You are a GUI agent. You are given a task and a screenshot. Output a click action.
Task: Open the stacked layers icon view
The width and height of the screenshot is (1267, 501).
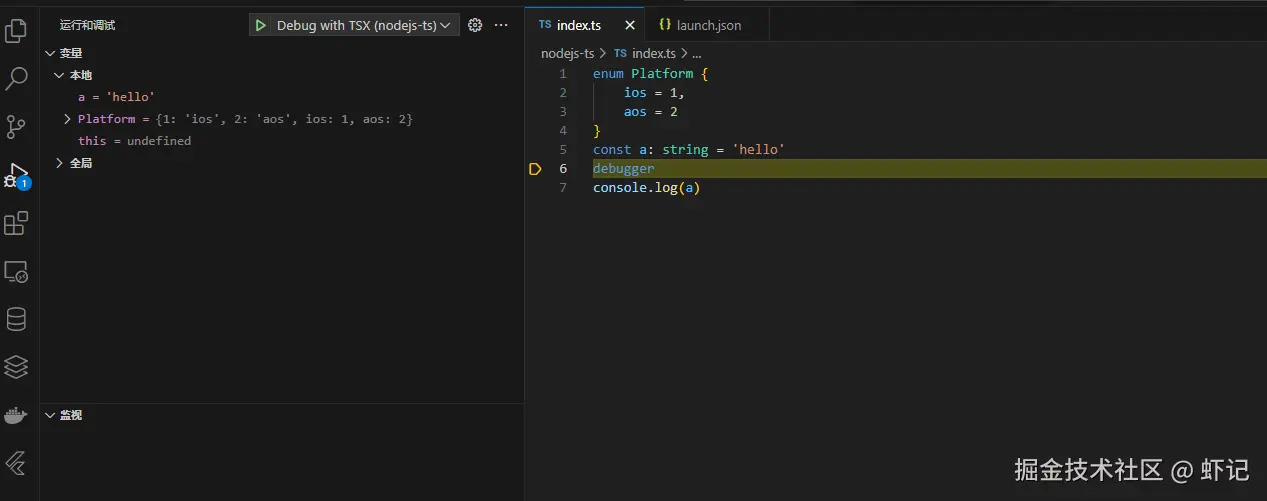(x=16, y=367)
